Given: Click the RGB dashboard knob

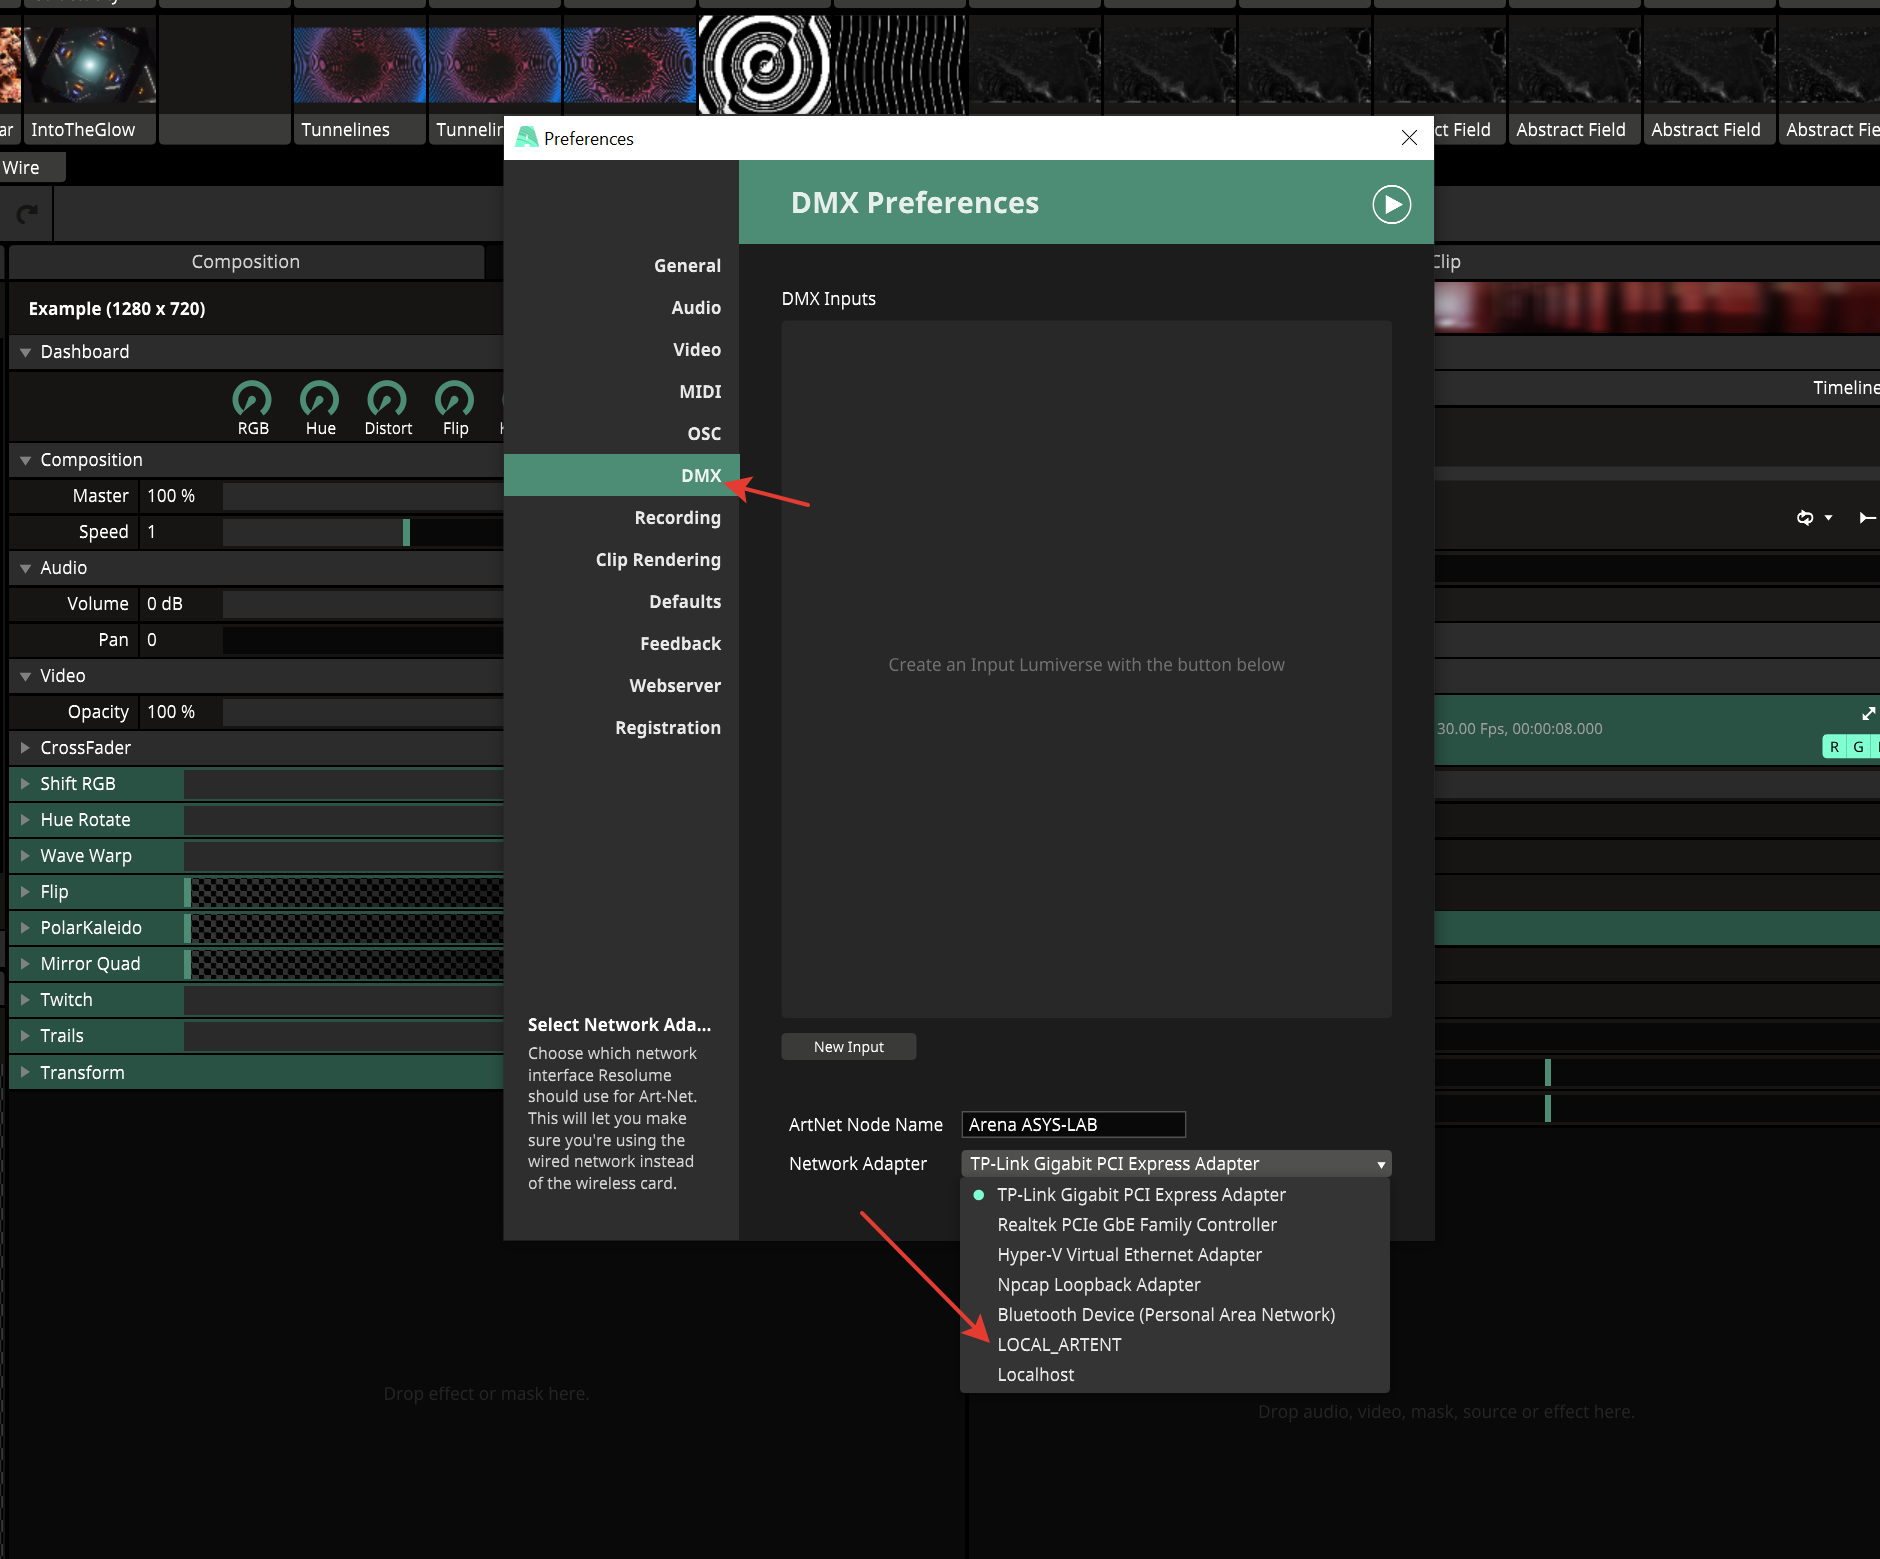Looking at the screenshot, I should click(252, 399).
